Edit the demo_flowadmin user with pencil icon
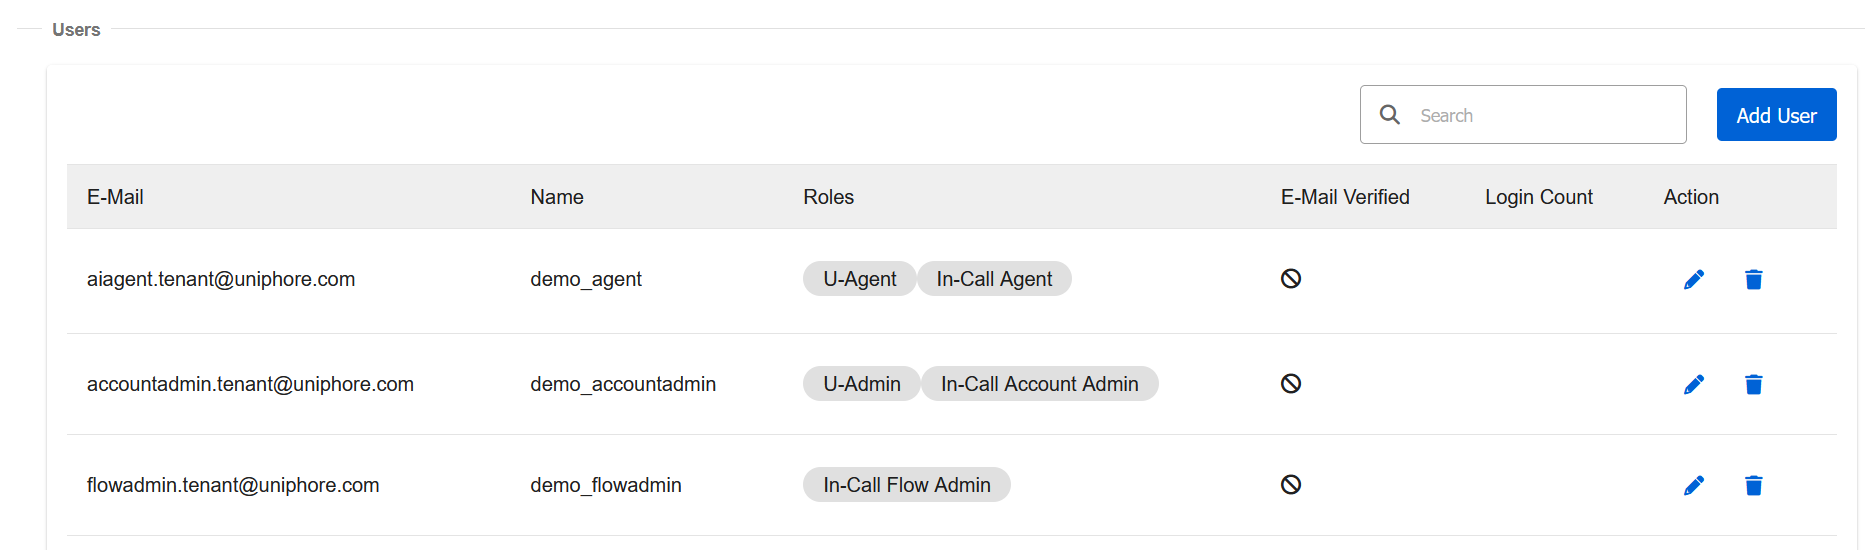The height and width of the screenshot is (550, 1865). [1694, 485]
